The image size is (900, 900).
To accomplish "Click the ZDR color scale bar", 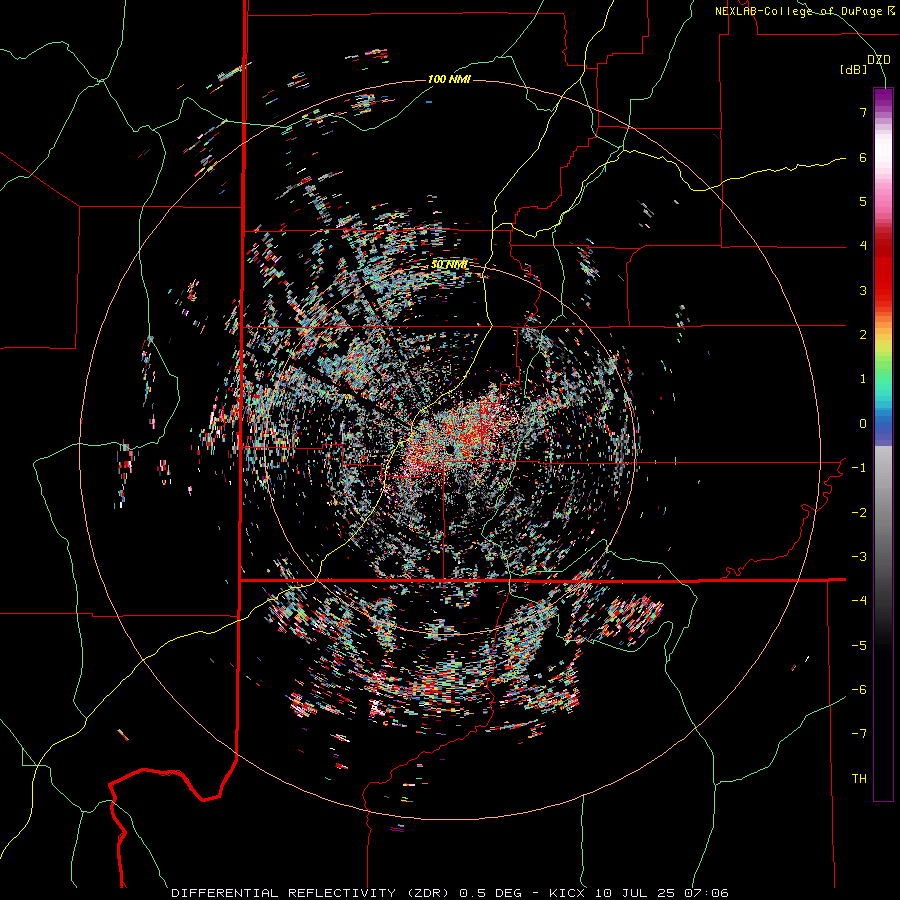I will click(883, 444).
